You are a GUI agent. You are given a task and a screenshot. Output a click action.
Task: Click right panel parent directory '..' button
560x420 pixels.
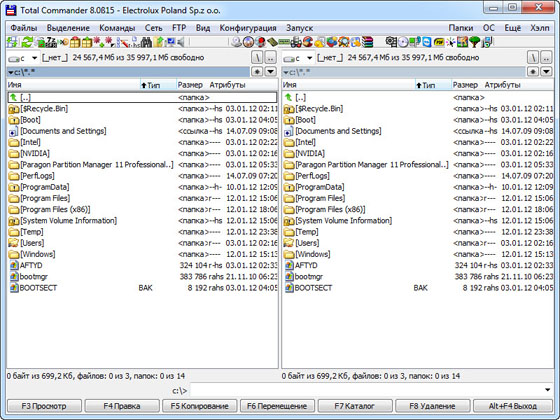point(546,58)
